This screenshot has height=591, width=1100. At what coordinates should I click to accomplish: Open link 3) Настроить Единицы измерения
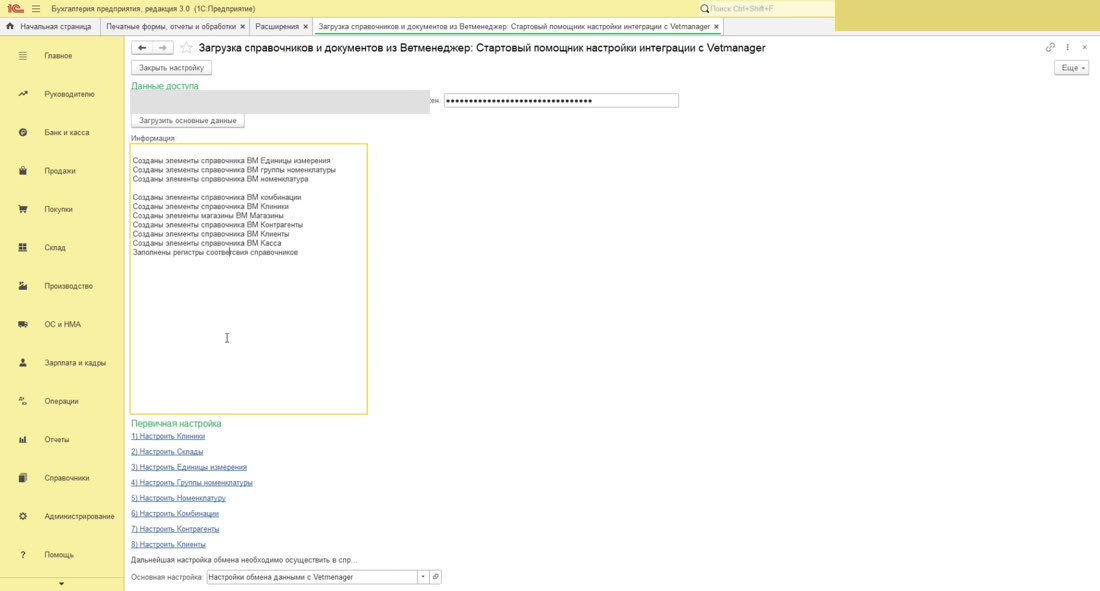[189, 467]
